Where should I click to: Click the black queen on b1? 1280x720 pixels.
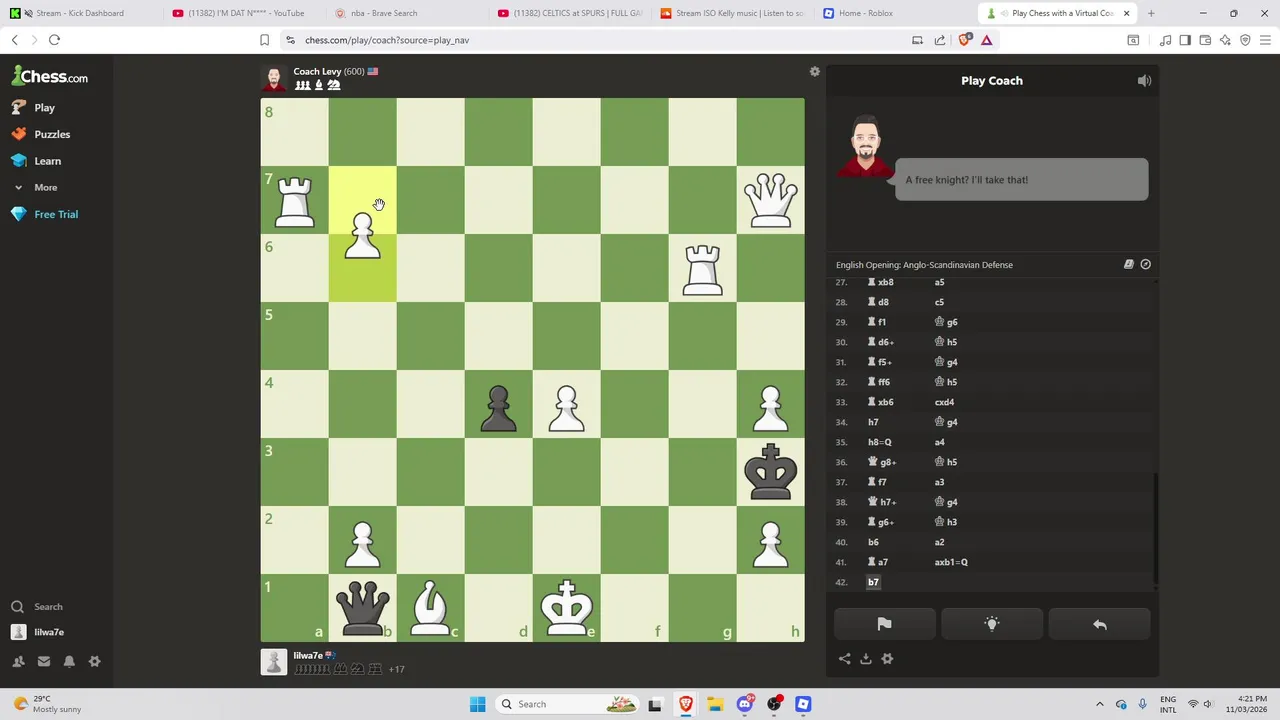coord(363,608)
